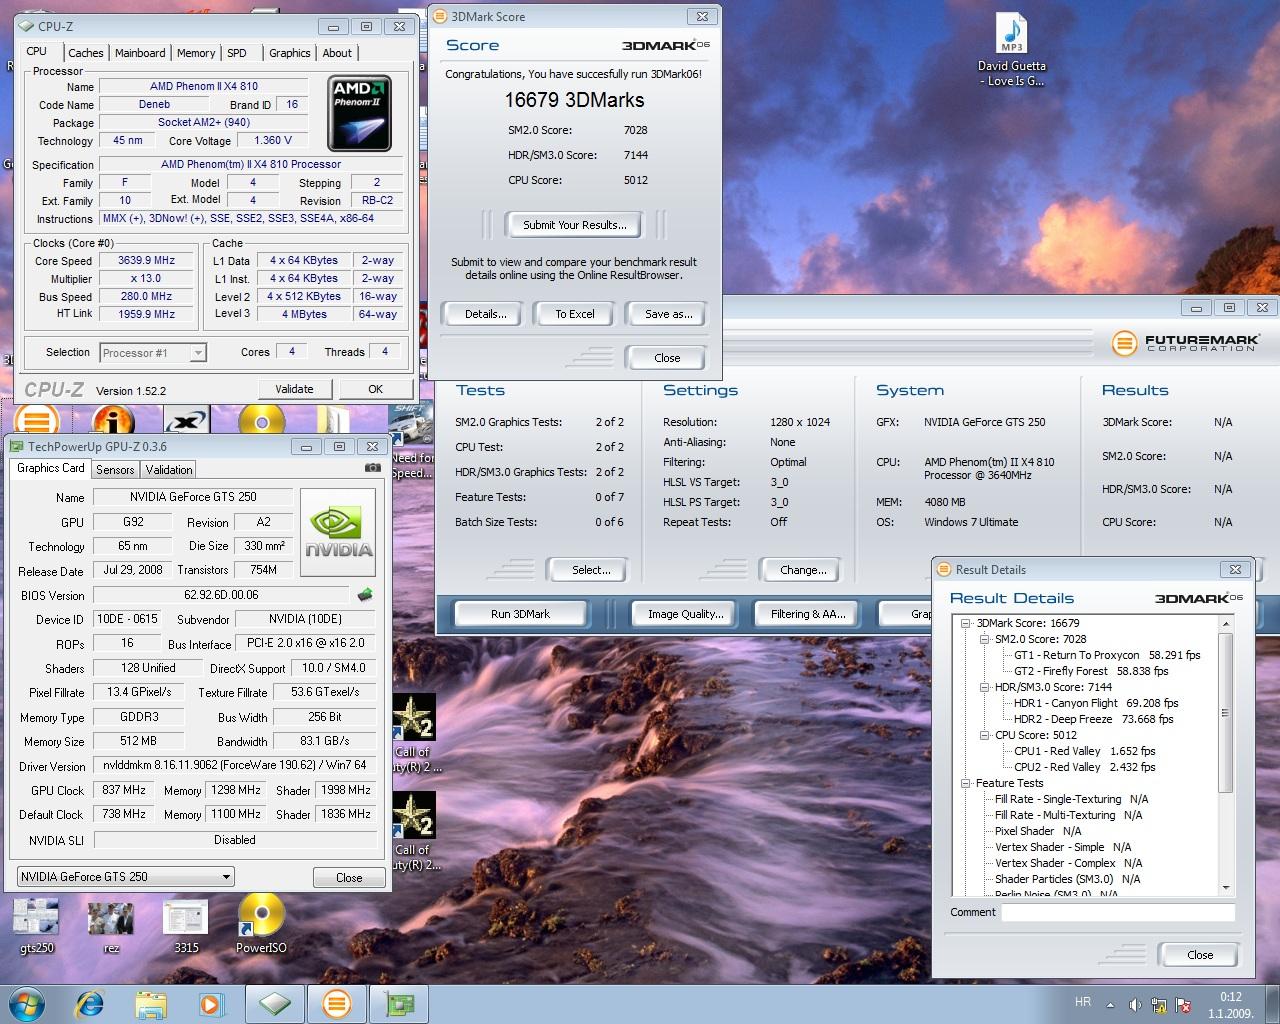Viewport: 1280px width, 1024px height.
Task: Click the GPU-Z screenshot camera icon
Action: tap(372, 467)
